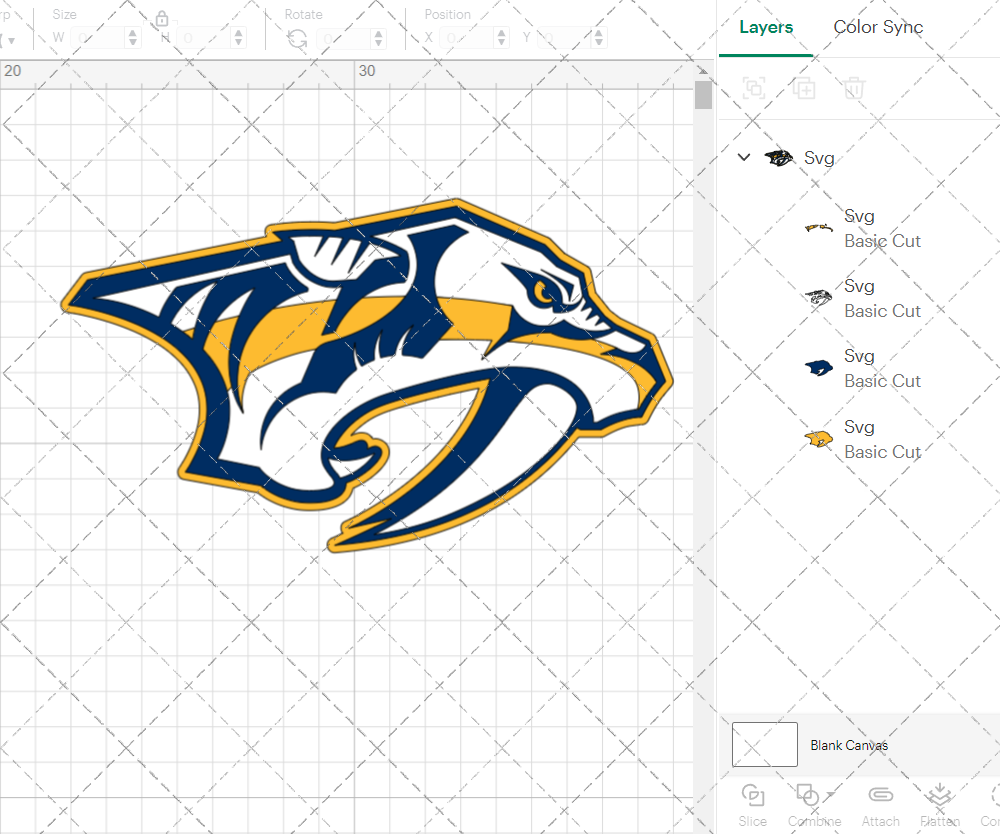The height and width of the screenshot is (834, 1000).
Task: Switch to the Layers tab
Action: tap(766, 27)
